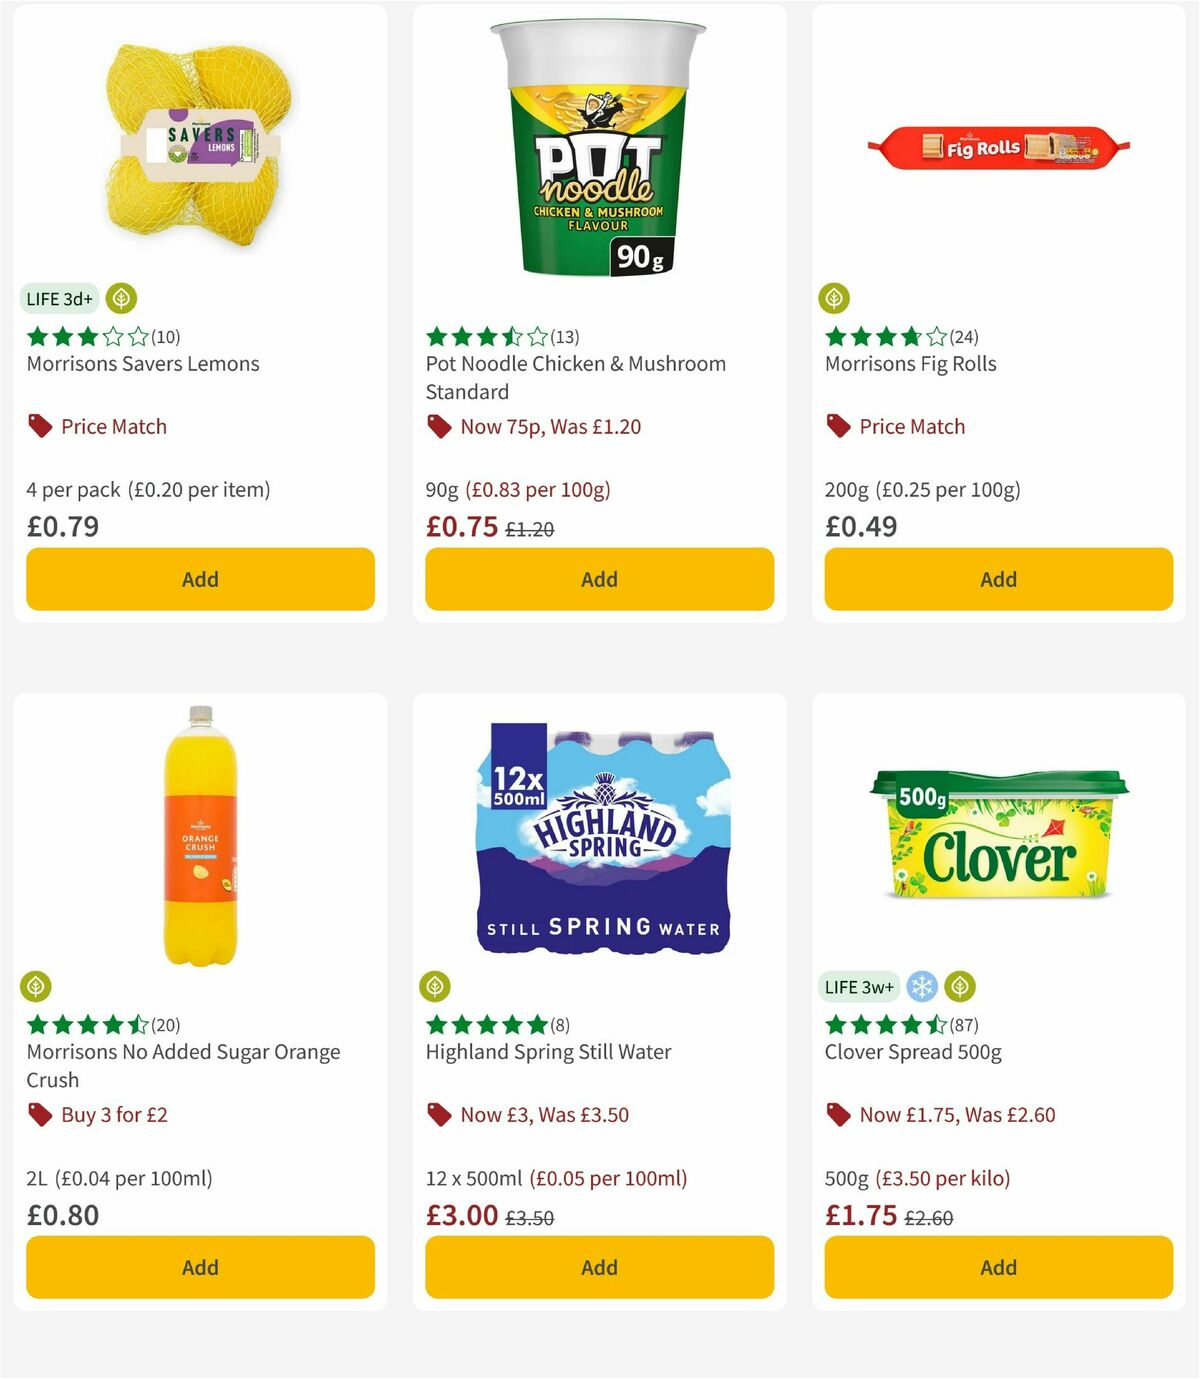The image size is (1200, 1379).
Task: Click the leaf icon on the Clover Spread card
Action: [x=959, y=985]
